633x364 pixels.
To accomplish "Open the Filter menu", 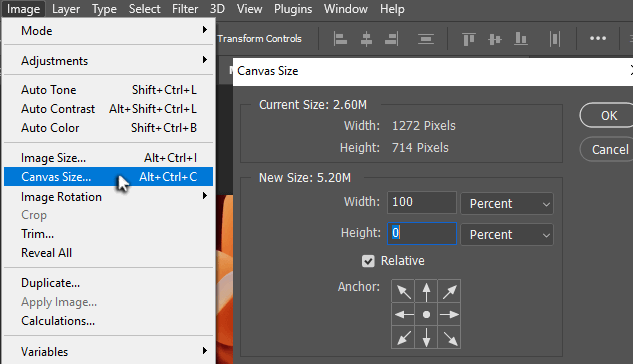I will pos(185,9).
